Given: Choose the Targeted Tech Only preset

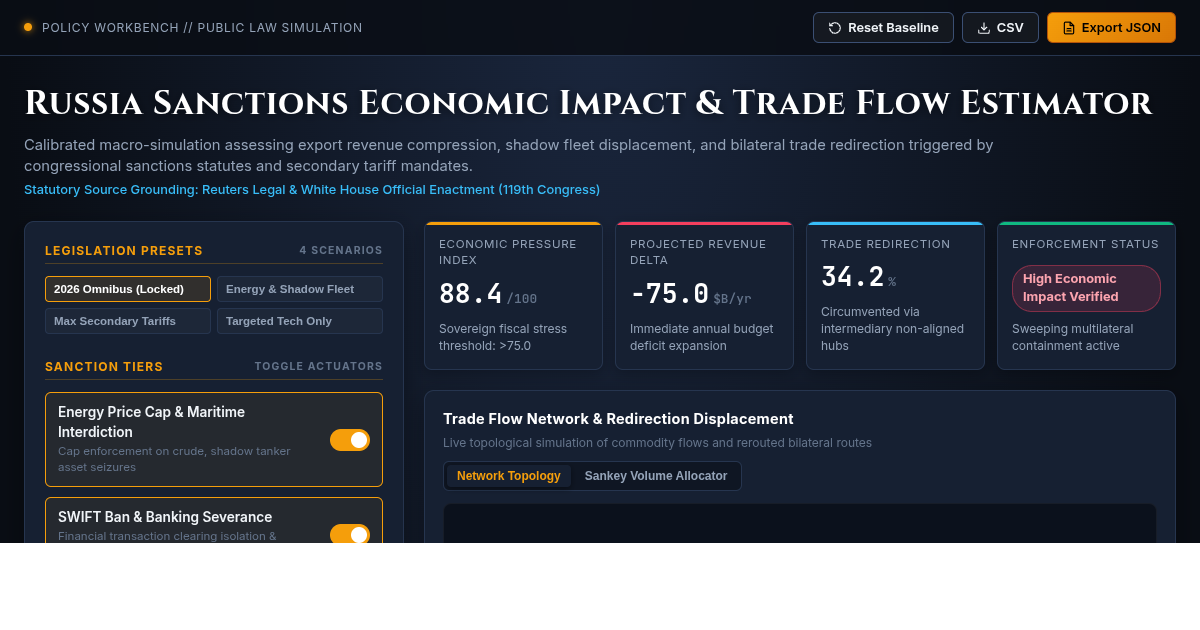Looking at the screenshot, I should [300, 321].
